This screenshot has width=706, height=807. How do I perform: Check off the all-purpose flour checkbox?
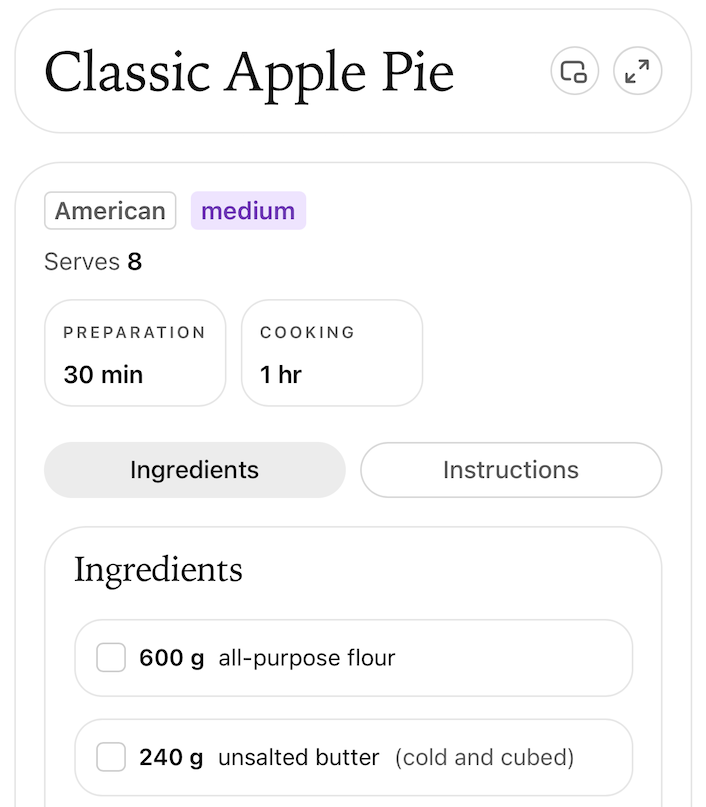[x=111, y=658]
